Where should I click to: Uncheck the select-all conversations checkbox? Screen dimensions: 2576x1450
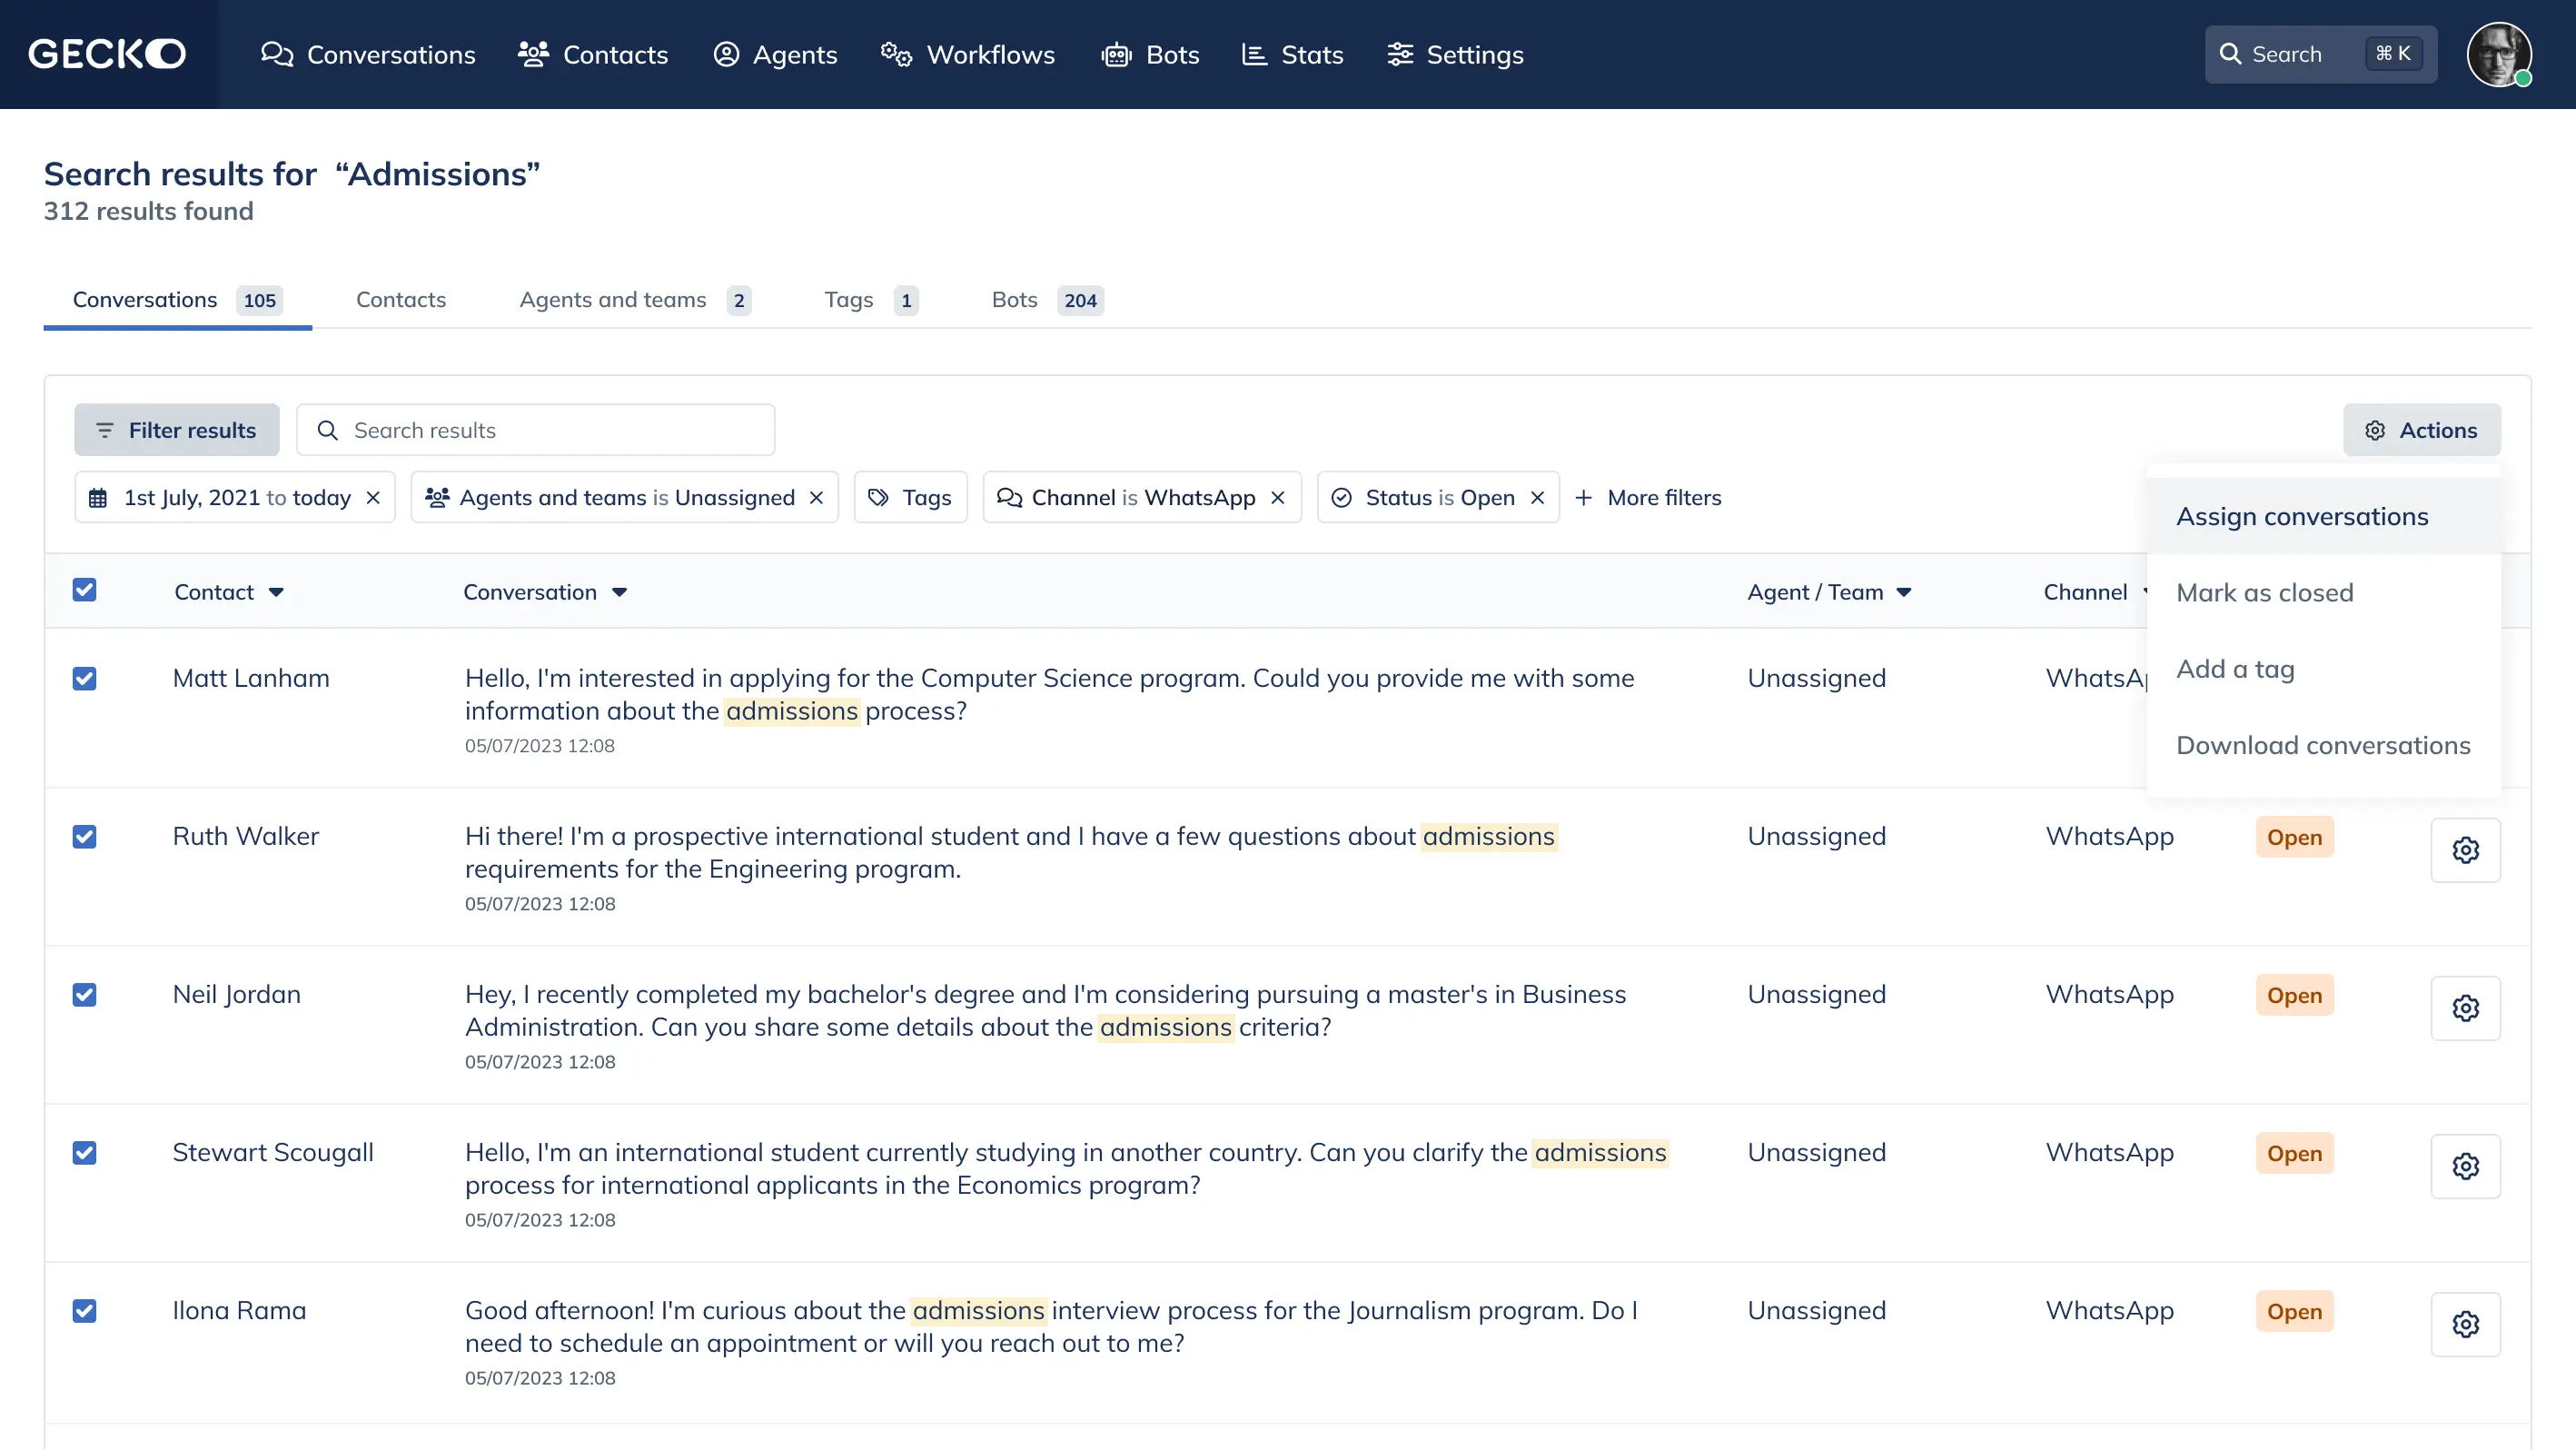click(85, 590)
